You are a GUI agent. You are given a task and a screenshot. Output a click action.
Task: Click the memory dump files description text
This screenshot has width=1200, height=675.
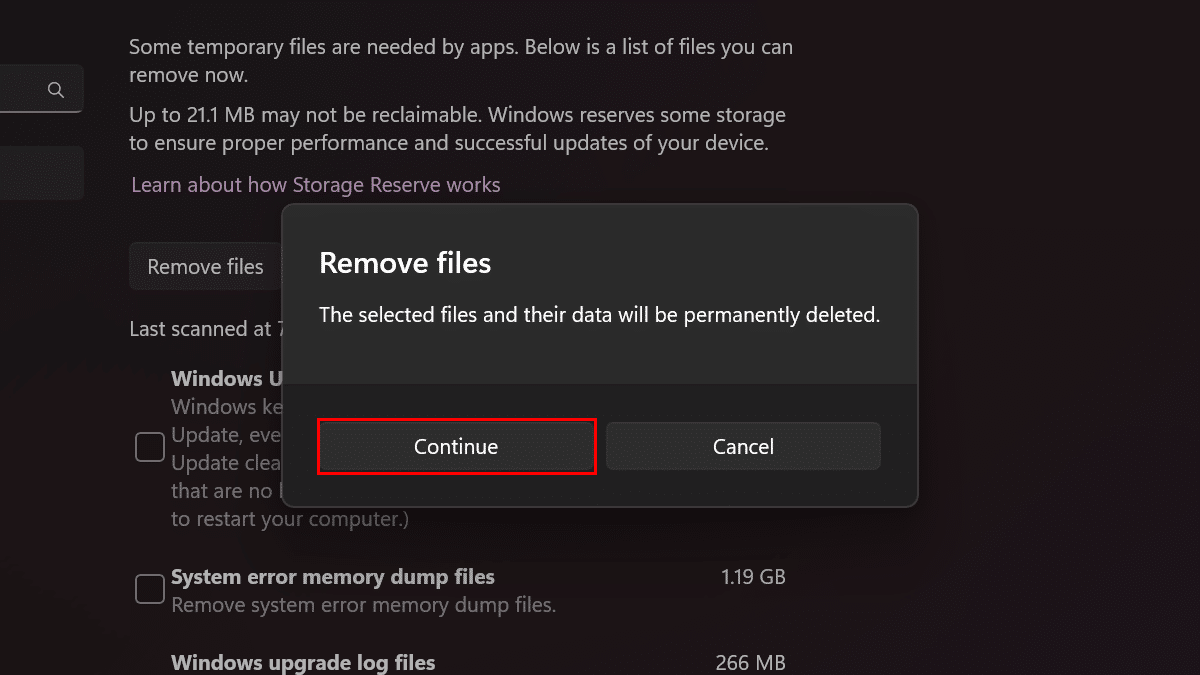(363, 606)
